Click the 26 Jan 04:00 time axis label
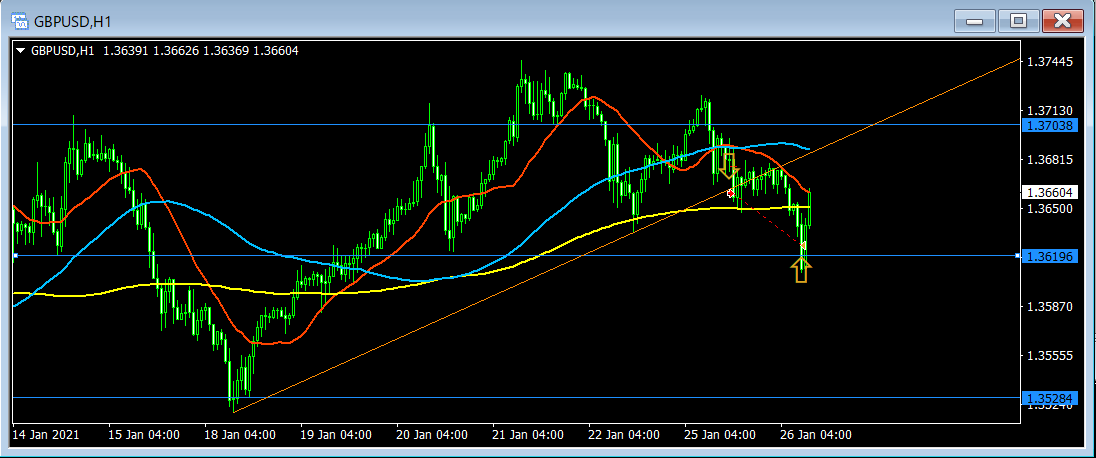This screenshot has width=1096, height=458. tap(816, 435)
